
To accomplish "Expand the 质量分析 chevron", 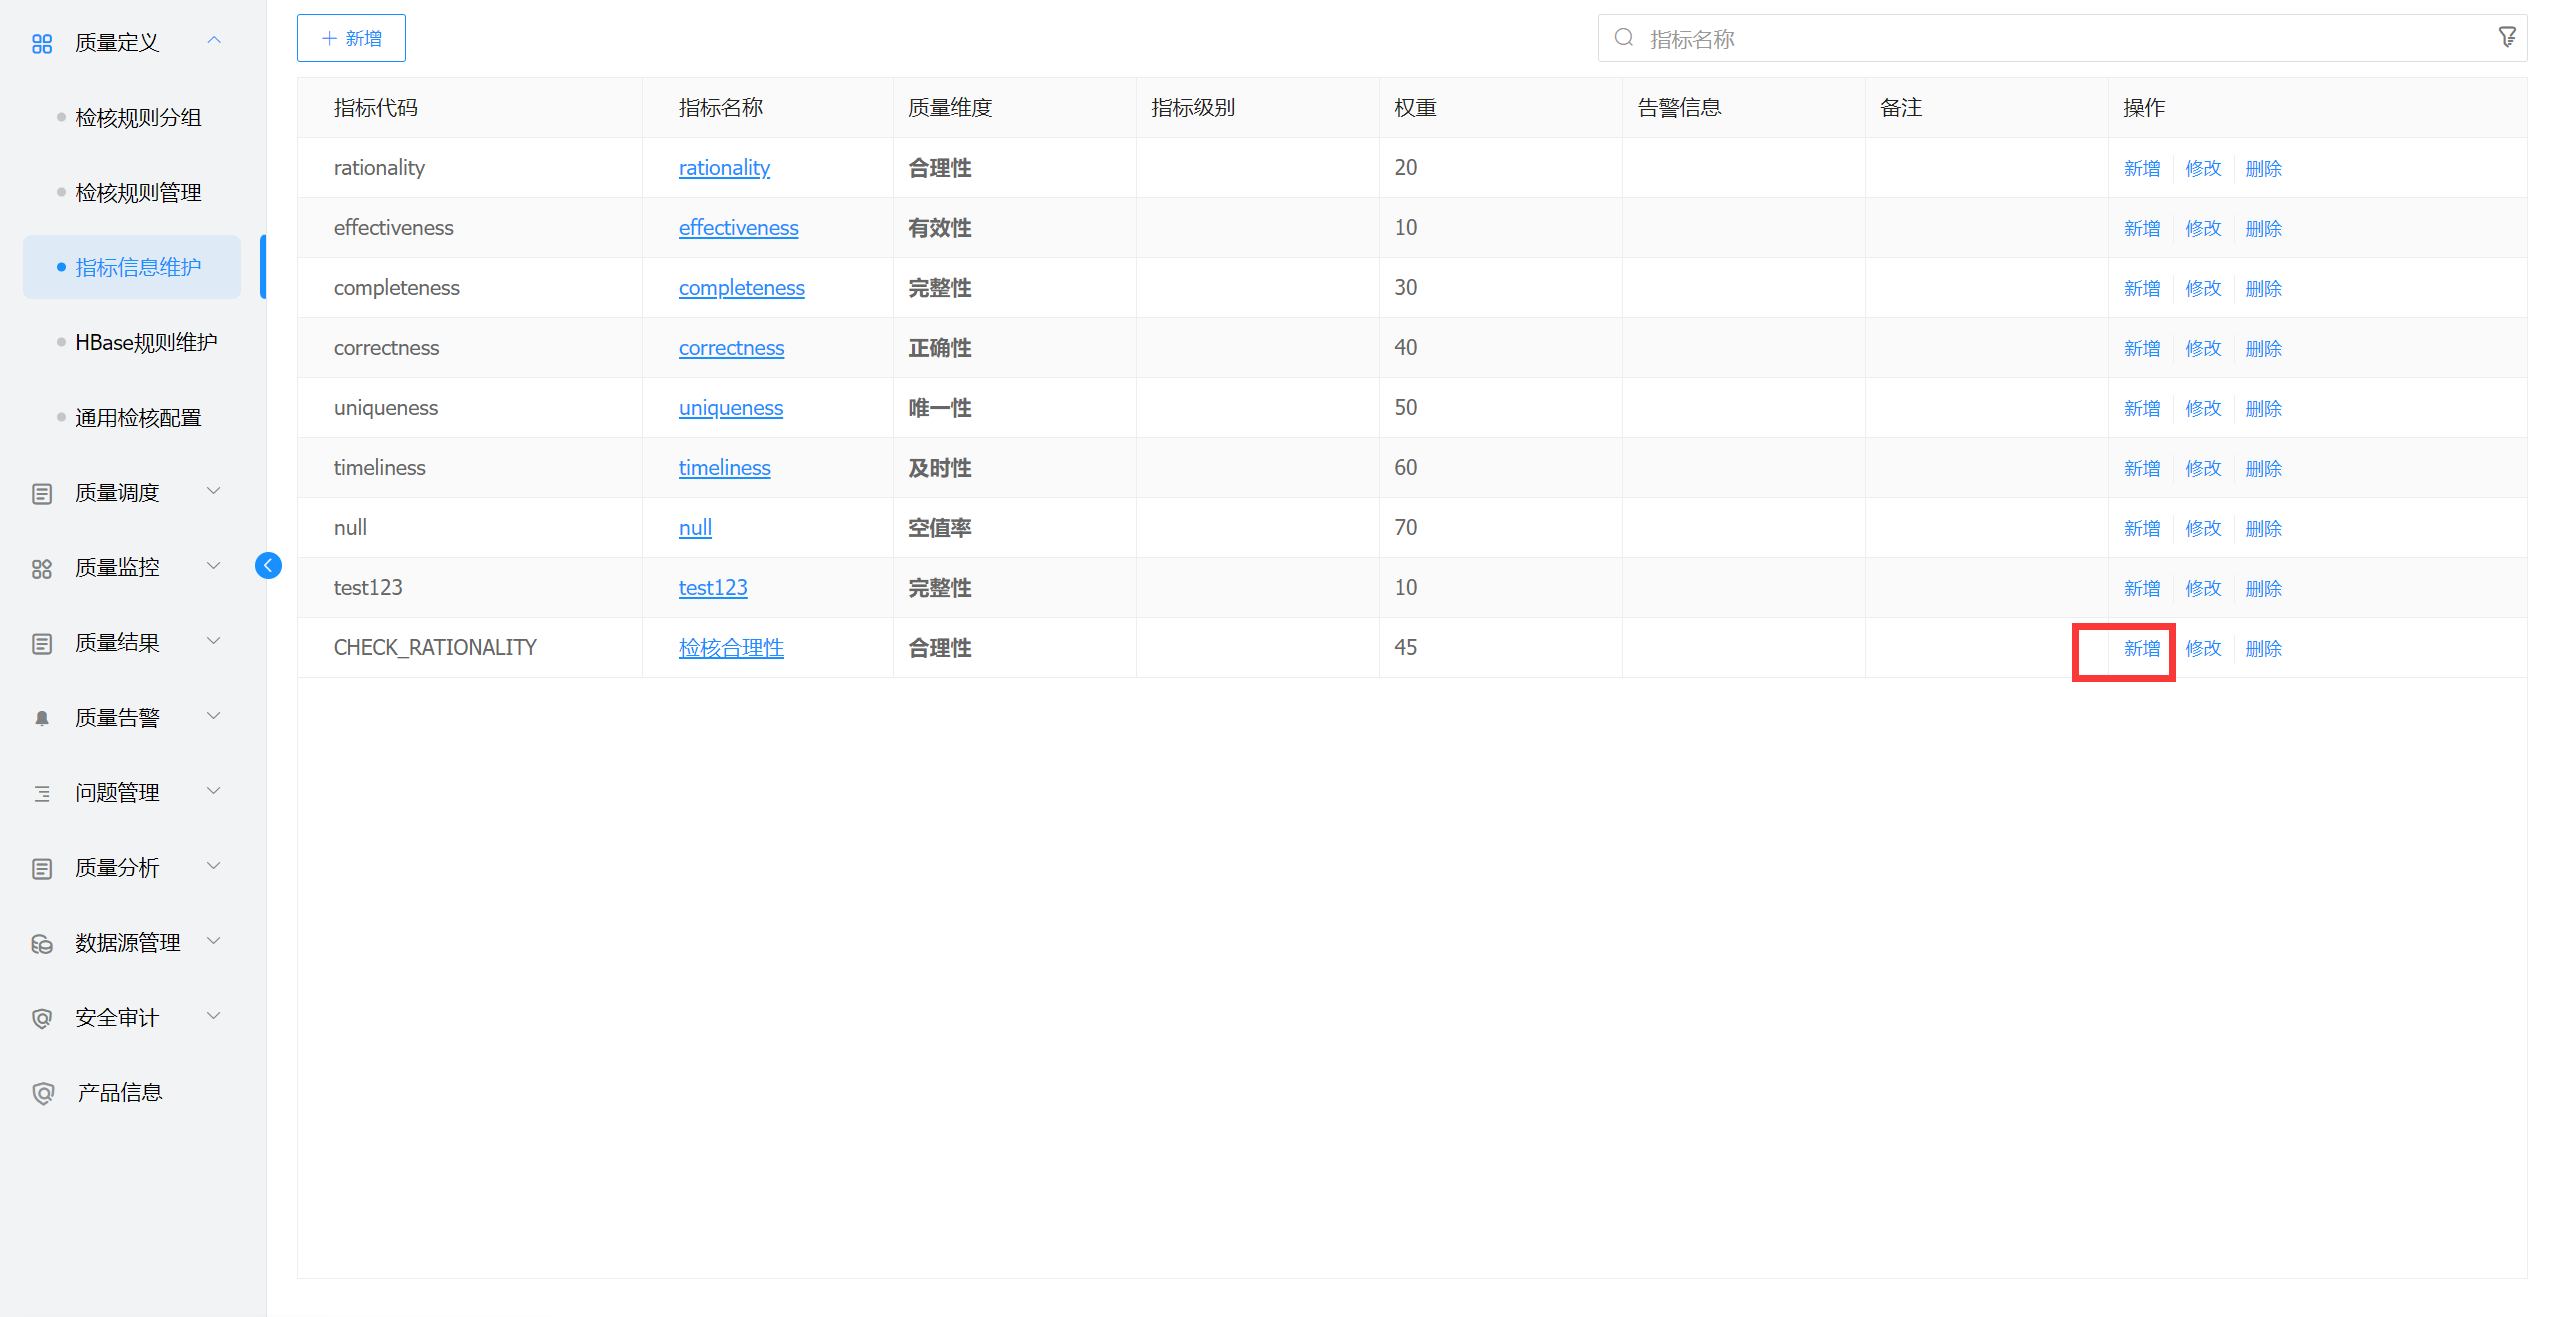I will pyautogui.click(x=213, y=866).
